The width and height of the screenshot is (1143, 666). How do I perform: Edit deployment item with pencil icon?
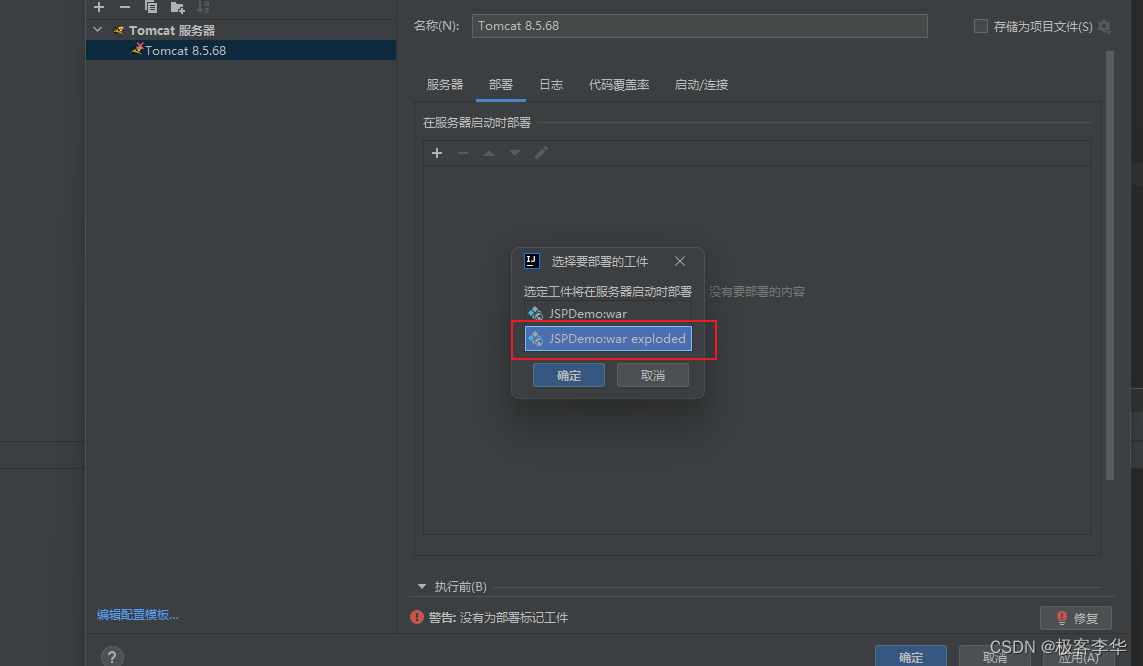click(x=541, y=153)
